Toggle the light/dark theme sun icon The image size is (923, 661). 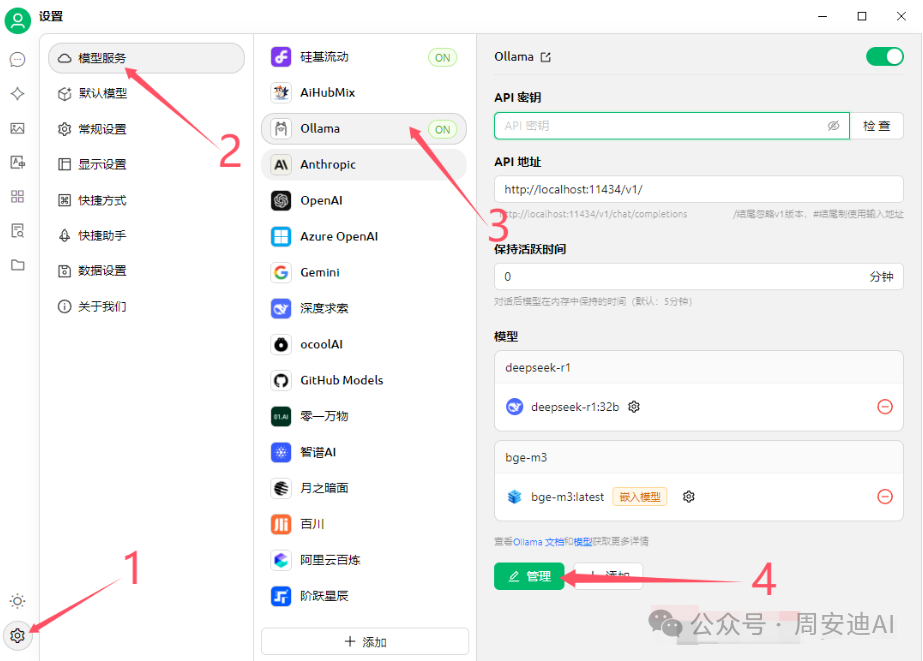18,601
